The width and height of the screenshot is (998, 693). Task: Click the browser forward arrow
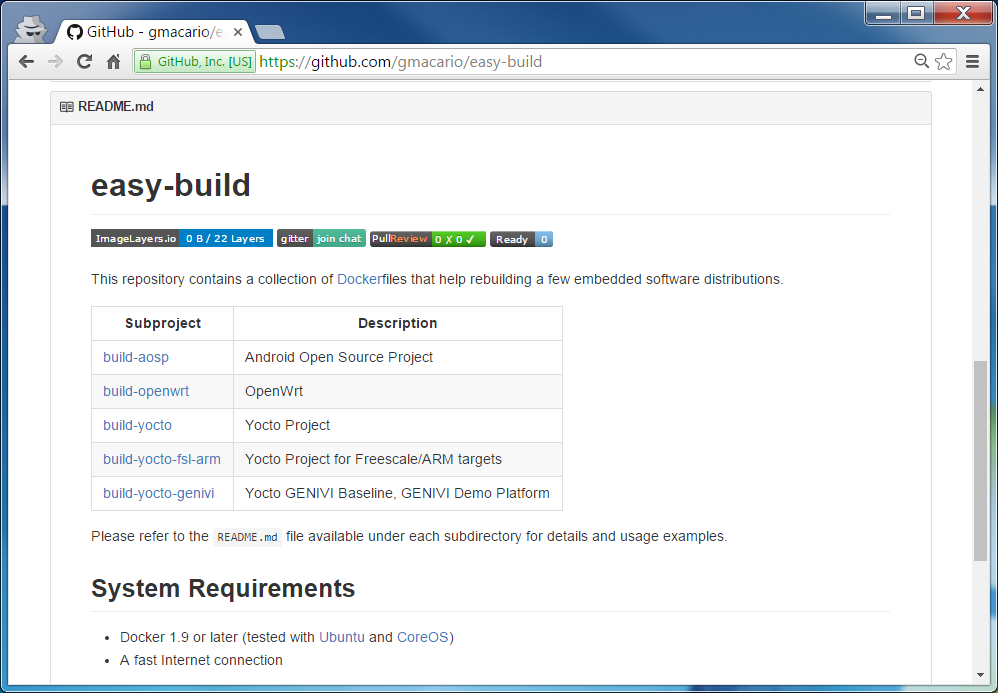point(55,62)
